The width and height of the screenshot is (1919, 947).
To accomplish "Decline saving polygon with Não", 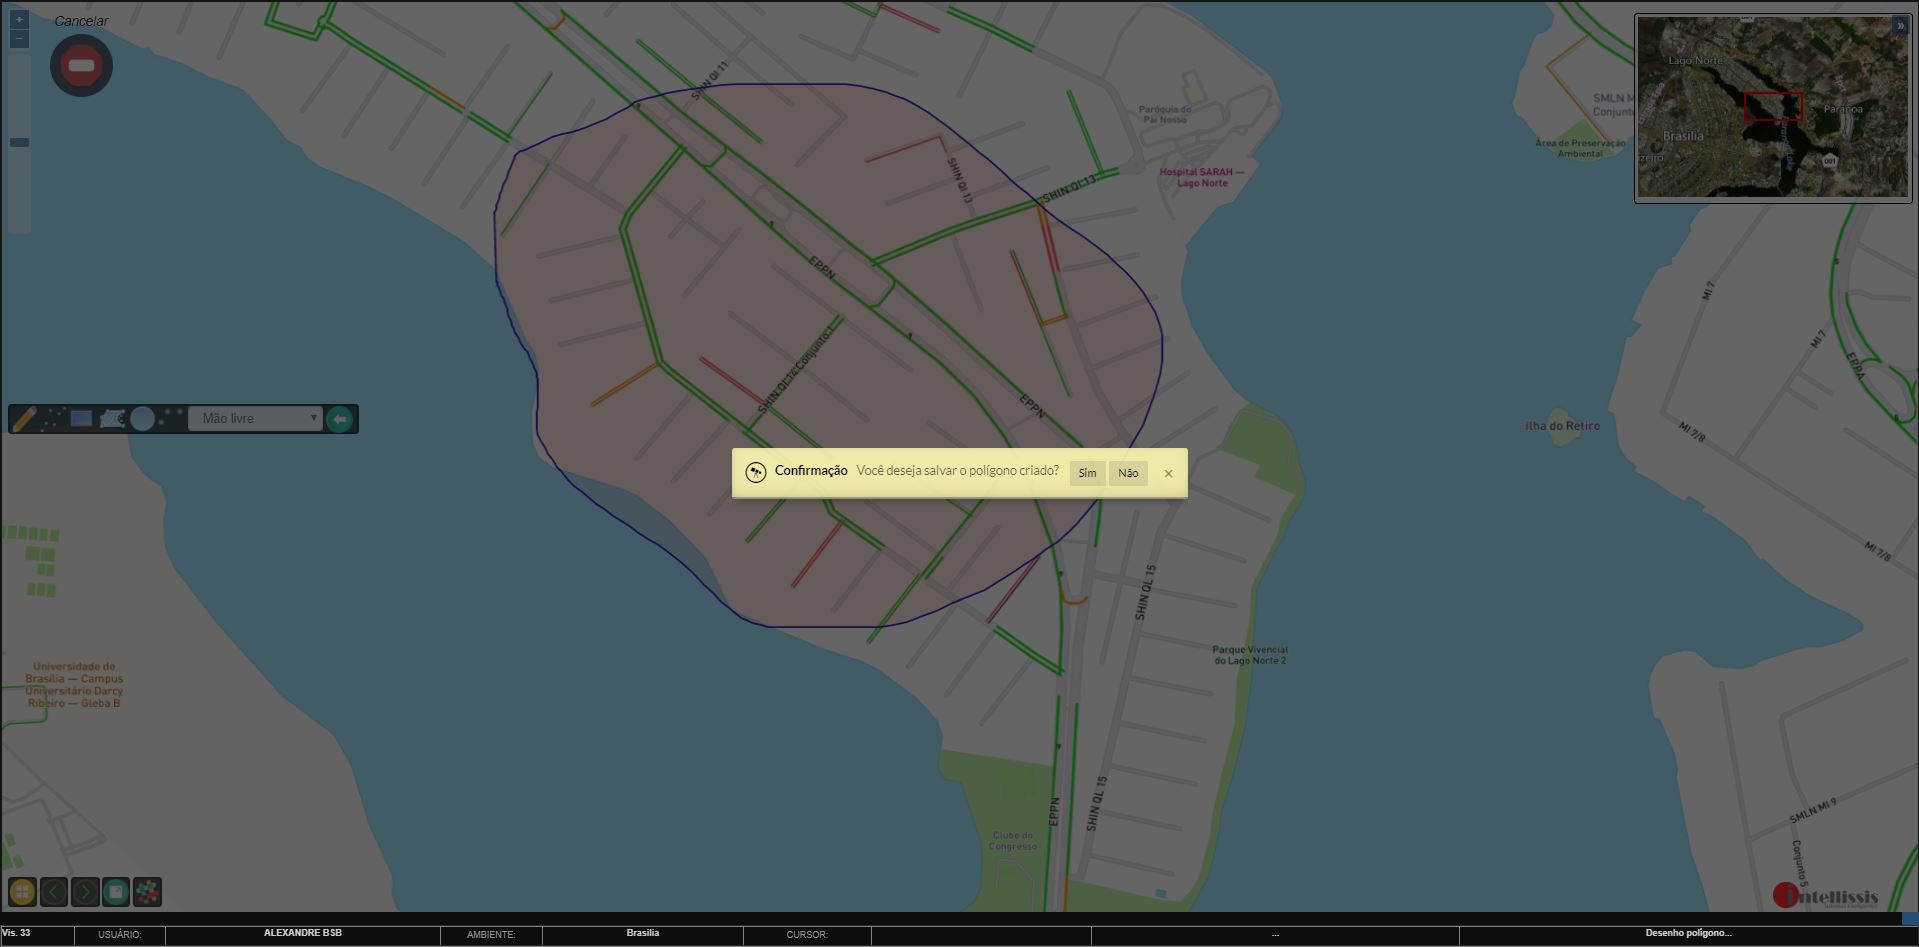I will tap(1128, 473).
